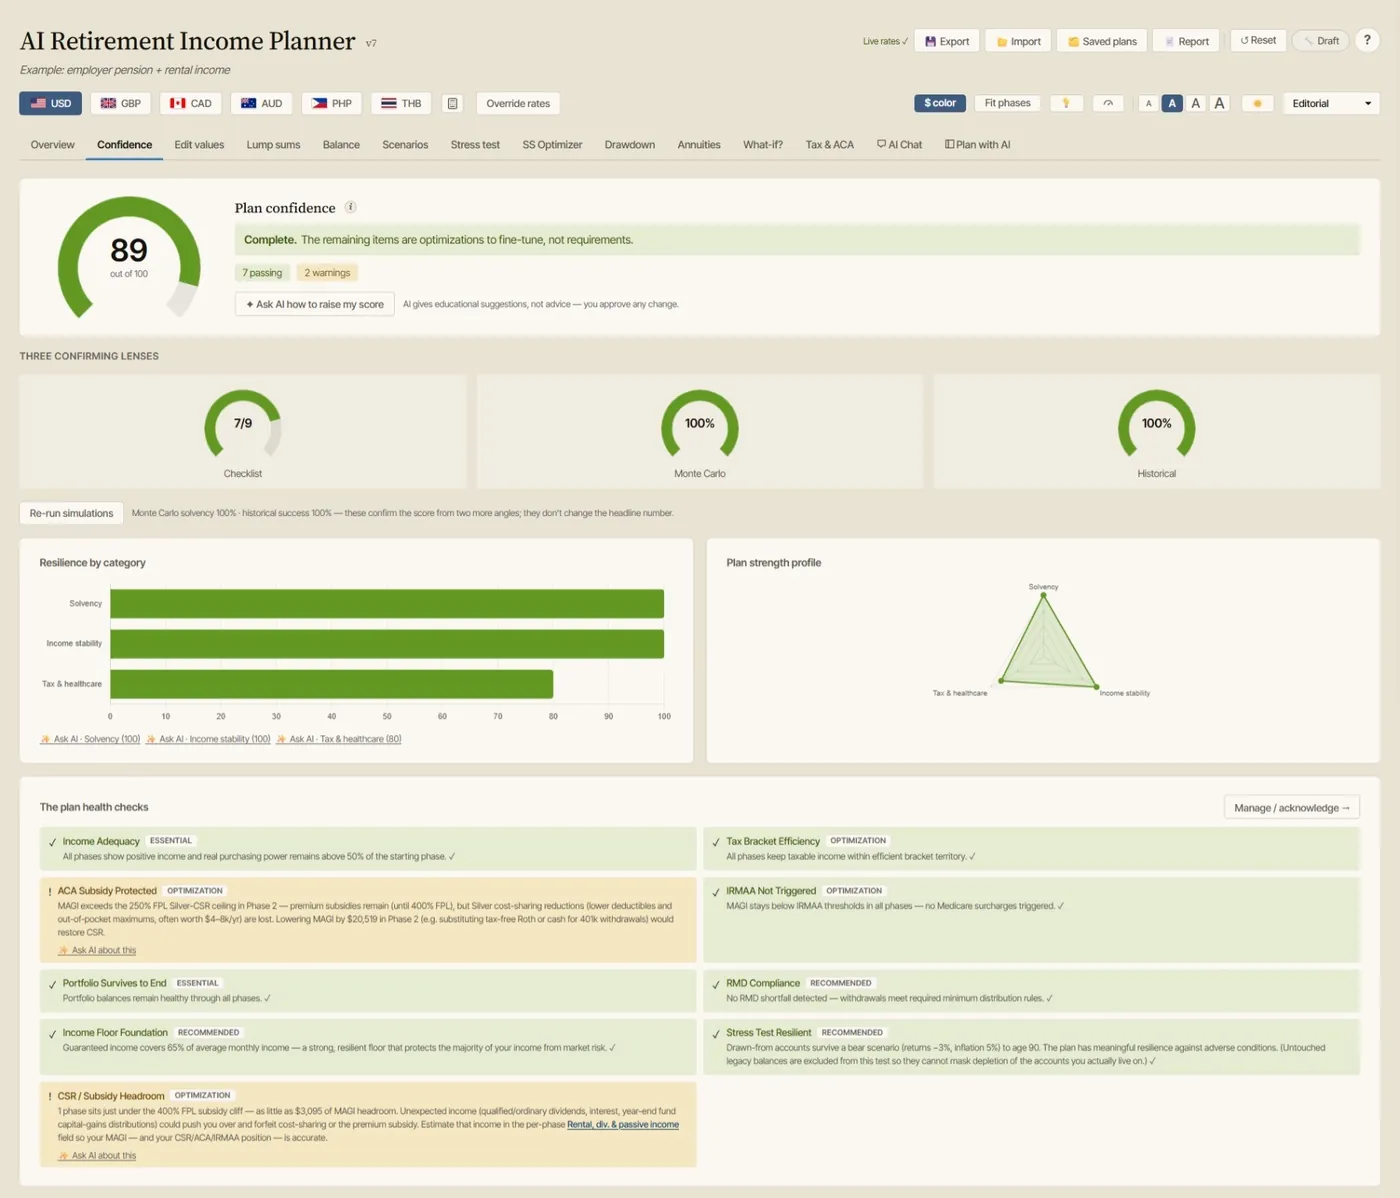The height and width of the screenshot is (1198, 1400).
Task: Click the calculator icon beside THB
Action: tap(452, 103)
